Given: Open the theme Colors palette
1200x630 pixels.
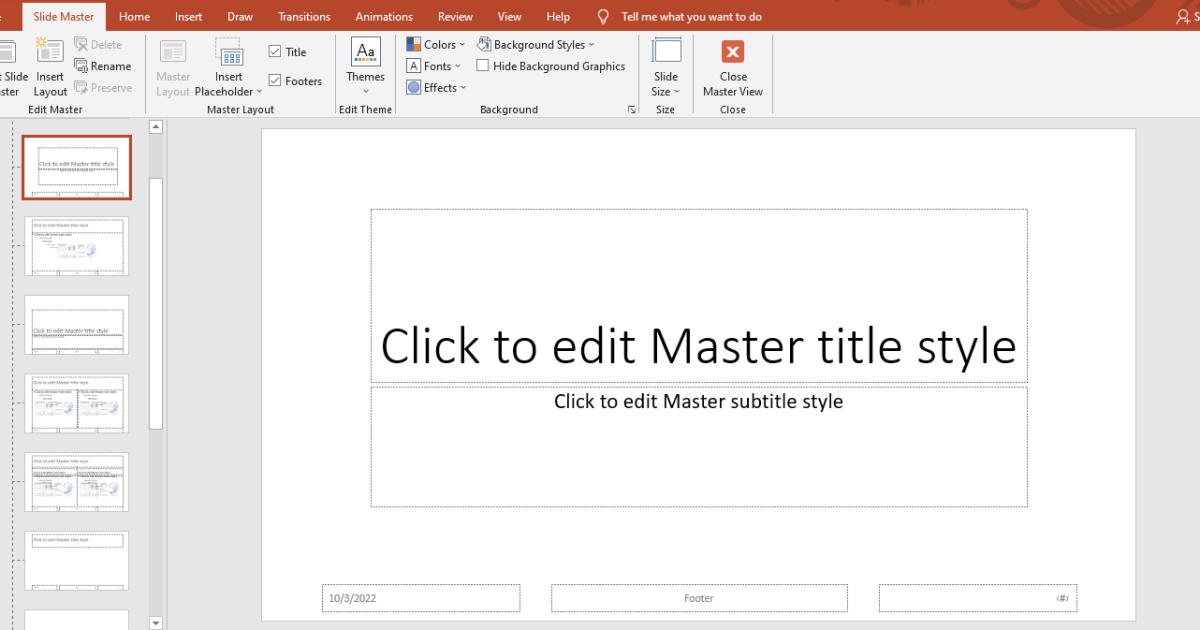Looking at the screenshot, I should pos(435,44).
